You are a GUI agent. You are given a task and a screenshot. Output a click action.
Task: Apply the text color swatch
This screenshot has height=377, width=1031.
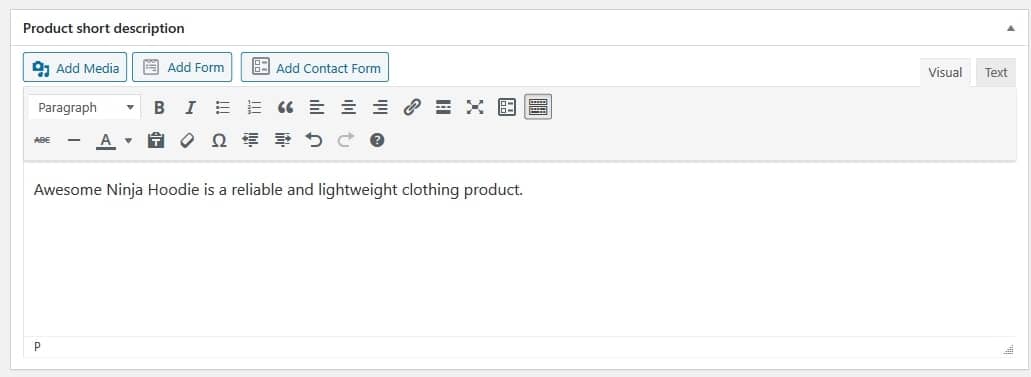[x=106, y=140]
